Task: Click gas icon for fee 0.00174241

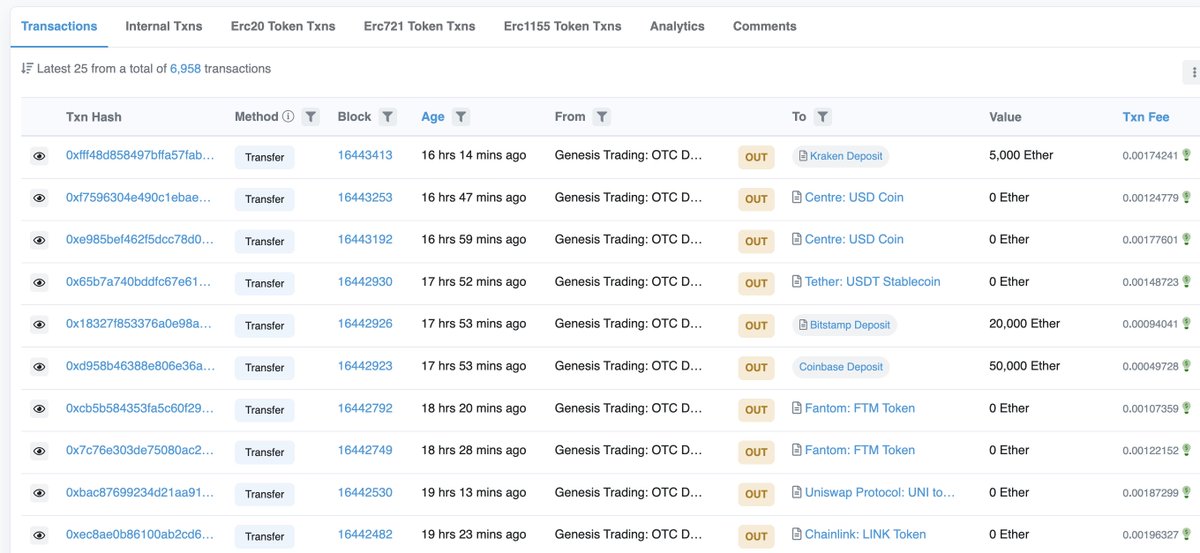Action: click(1187, 156)
